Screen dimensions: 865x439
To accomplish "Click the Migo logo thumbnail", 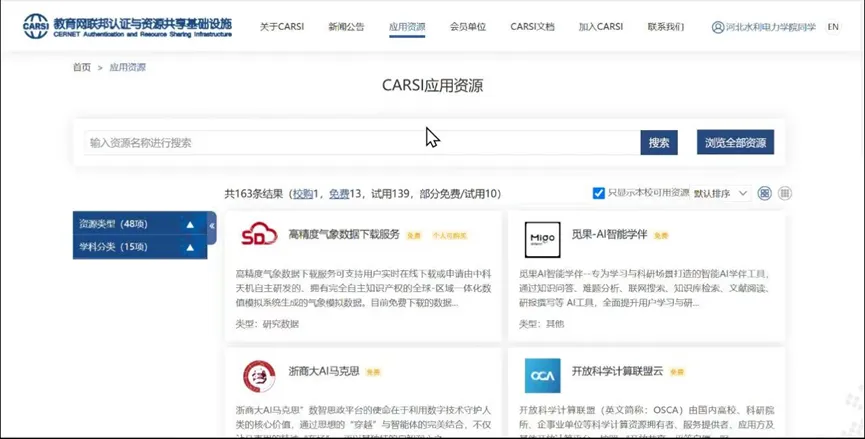I will (542, 239).
